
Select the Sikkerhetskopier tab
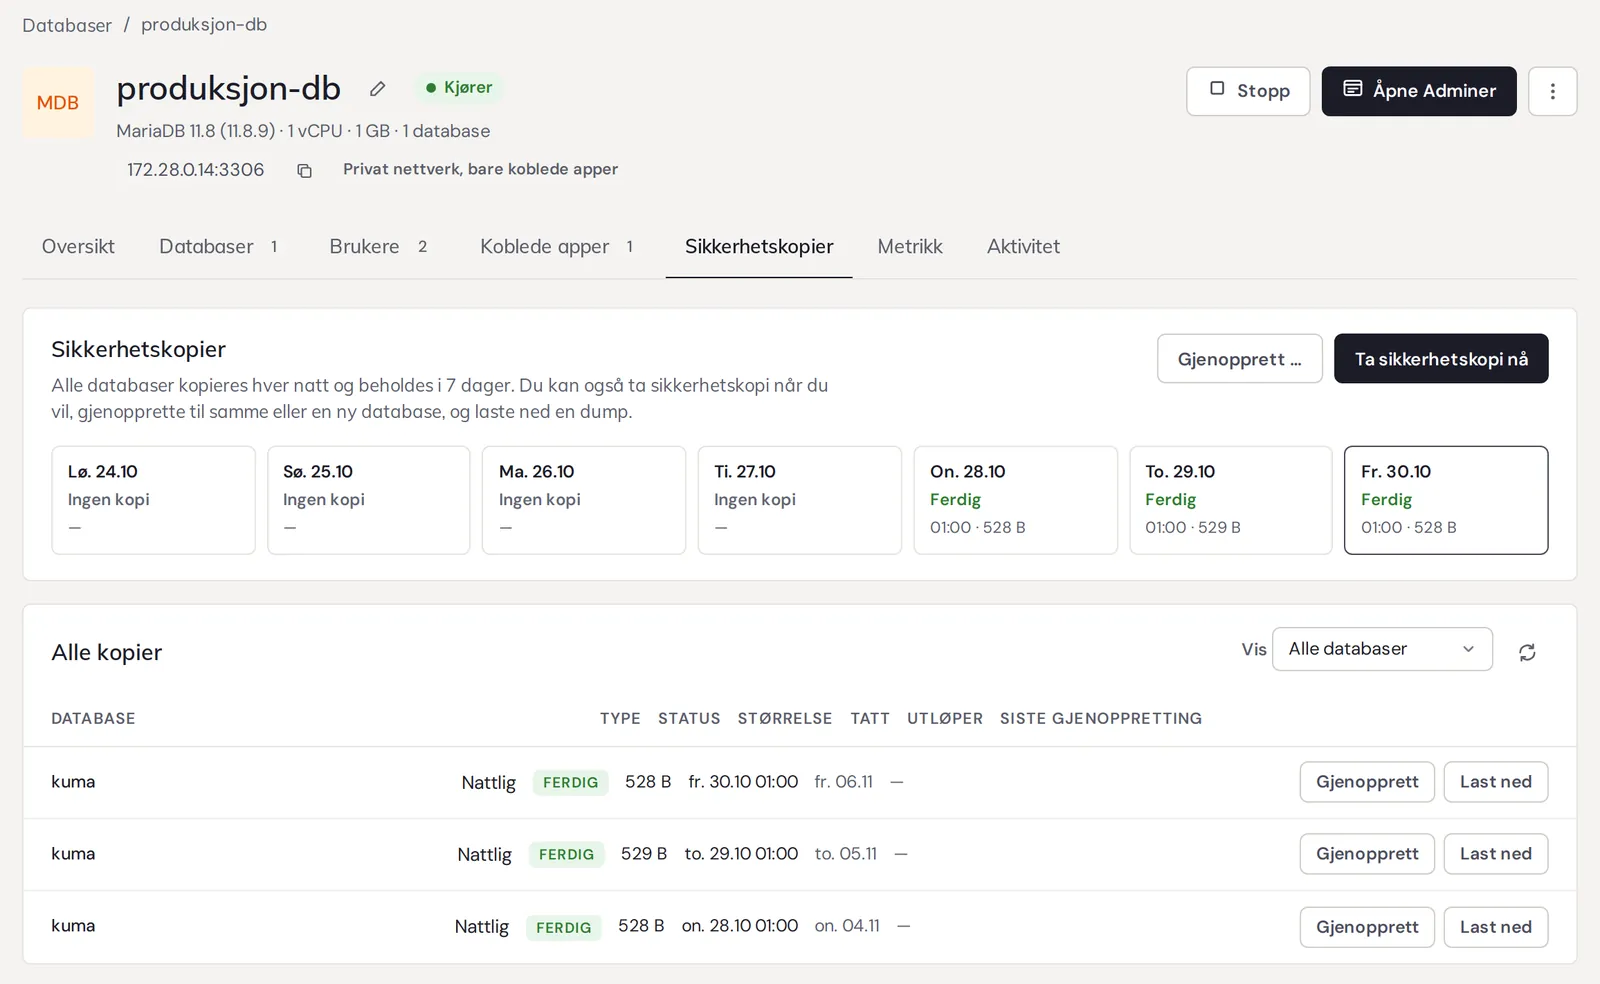point(759,247)
